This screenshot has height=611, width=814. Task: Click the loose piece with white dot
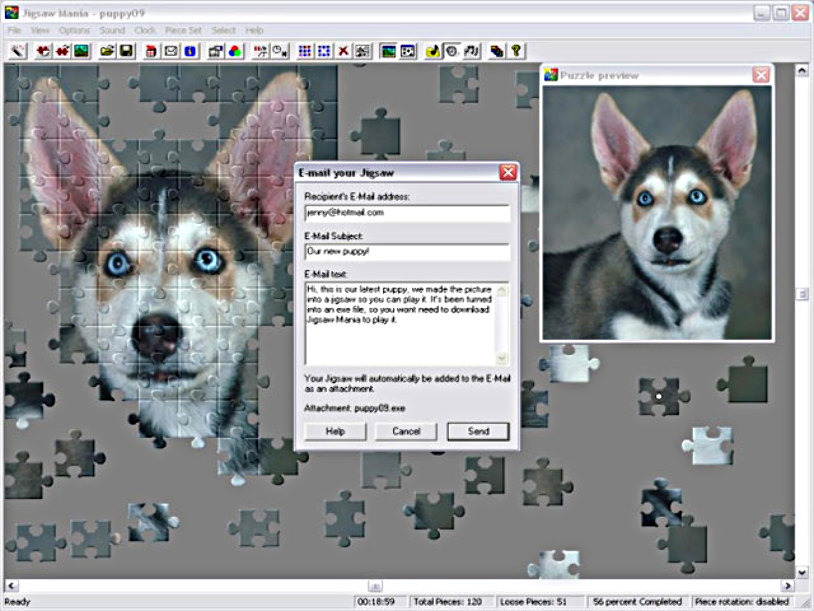(x=661, y=396)
